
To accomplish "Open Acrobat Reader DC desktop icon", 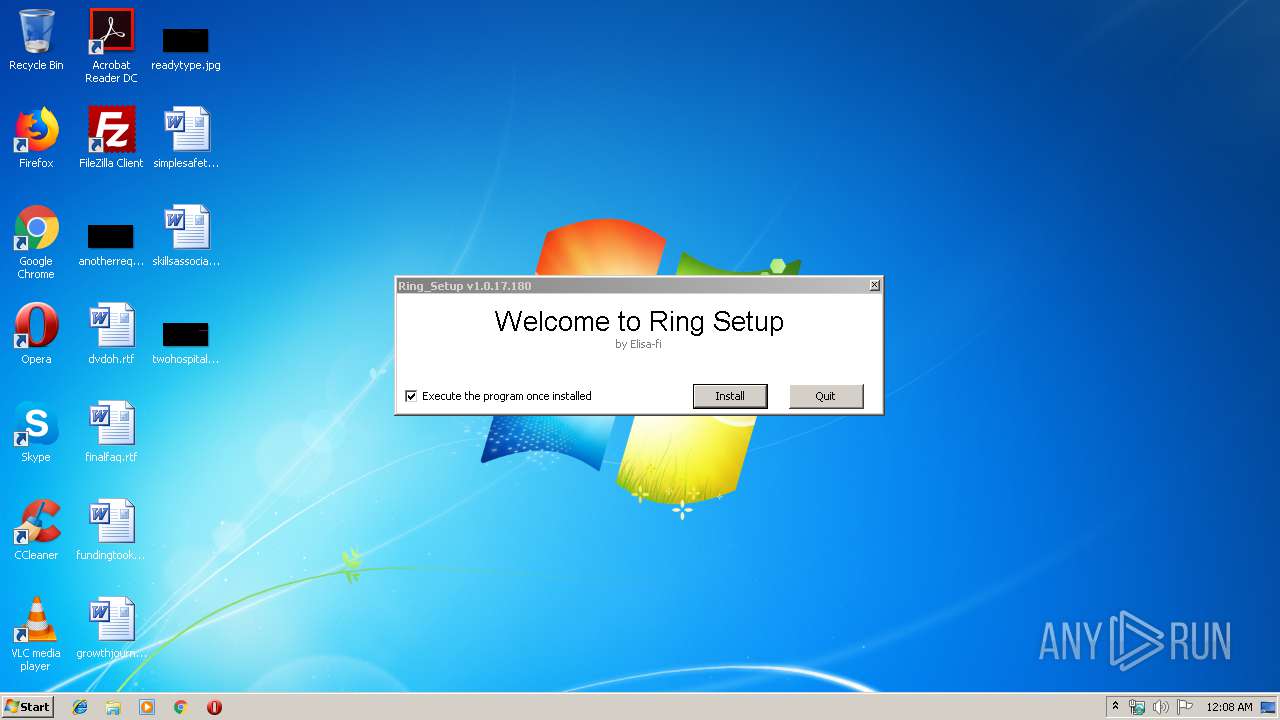I will coord(111,45).
